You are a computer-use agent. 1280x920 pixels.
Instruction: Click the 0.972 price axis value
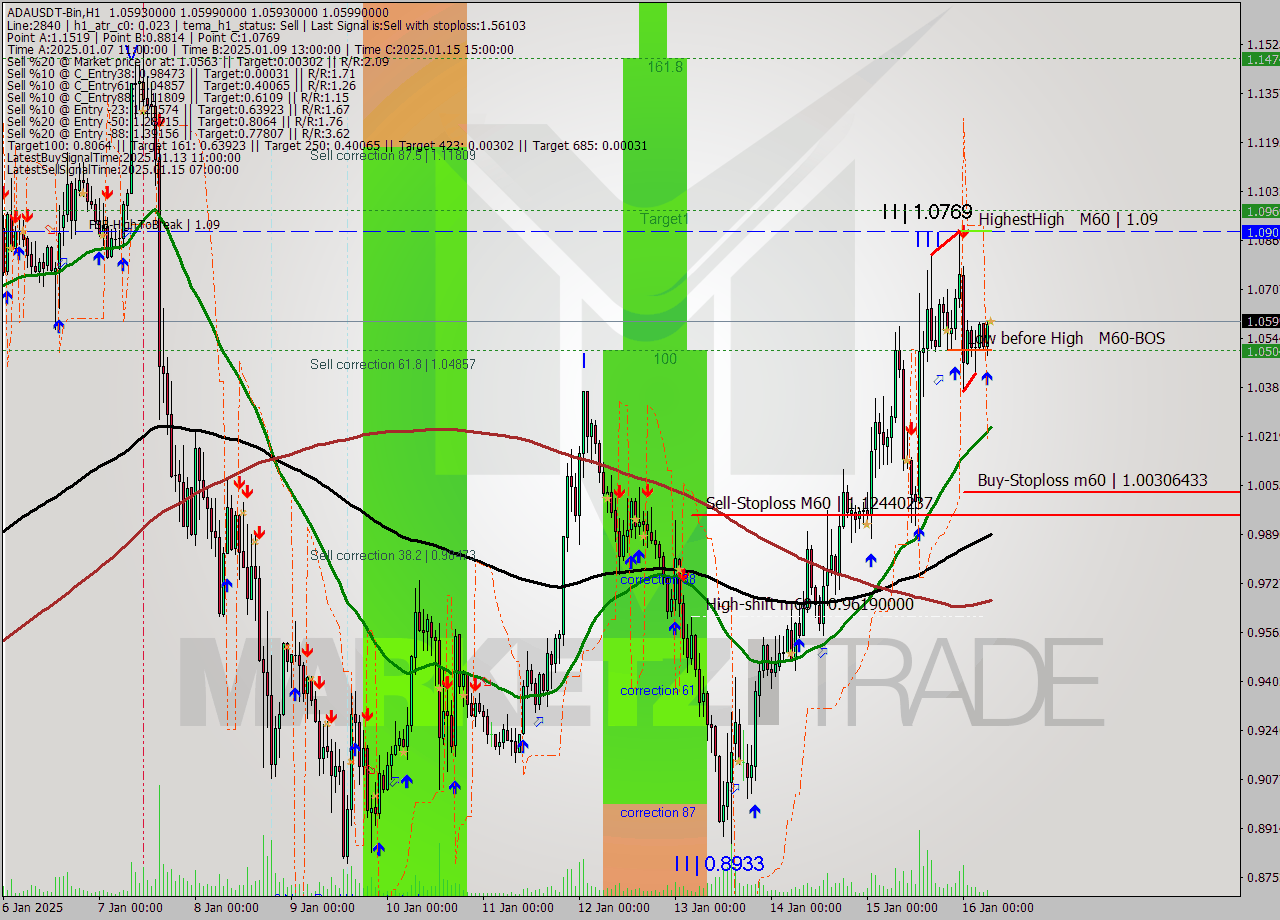click(1262, 583)
